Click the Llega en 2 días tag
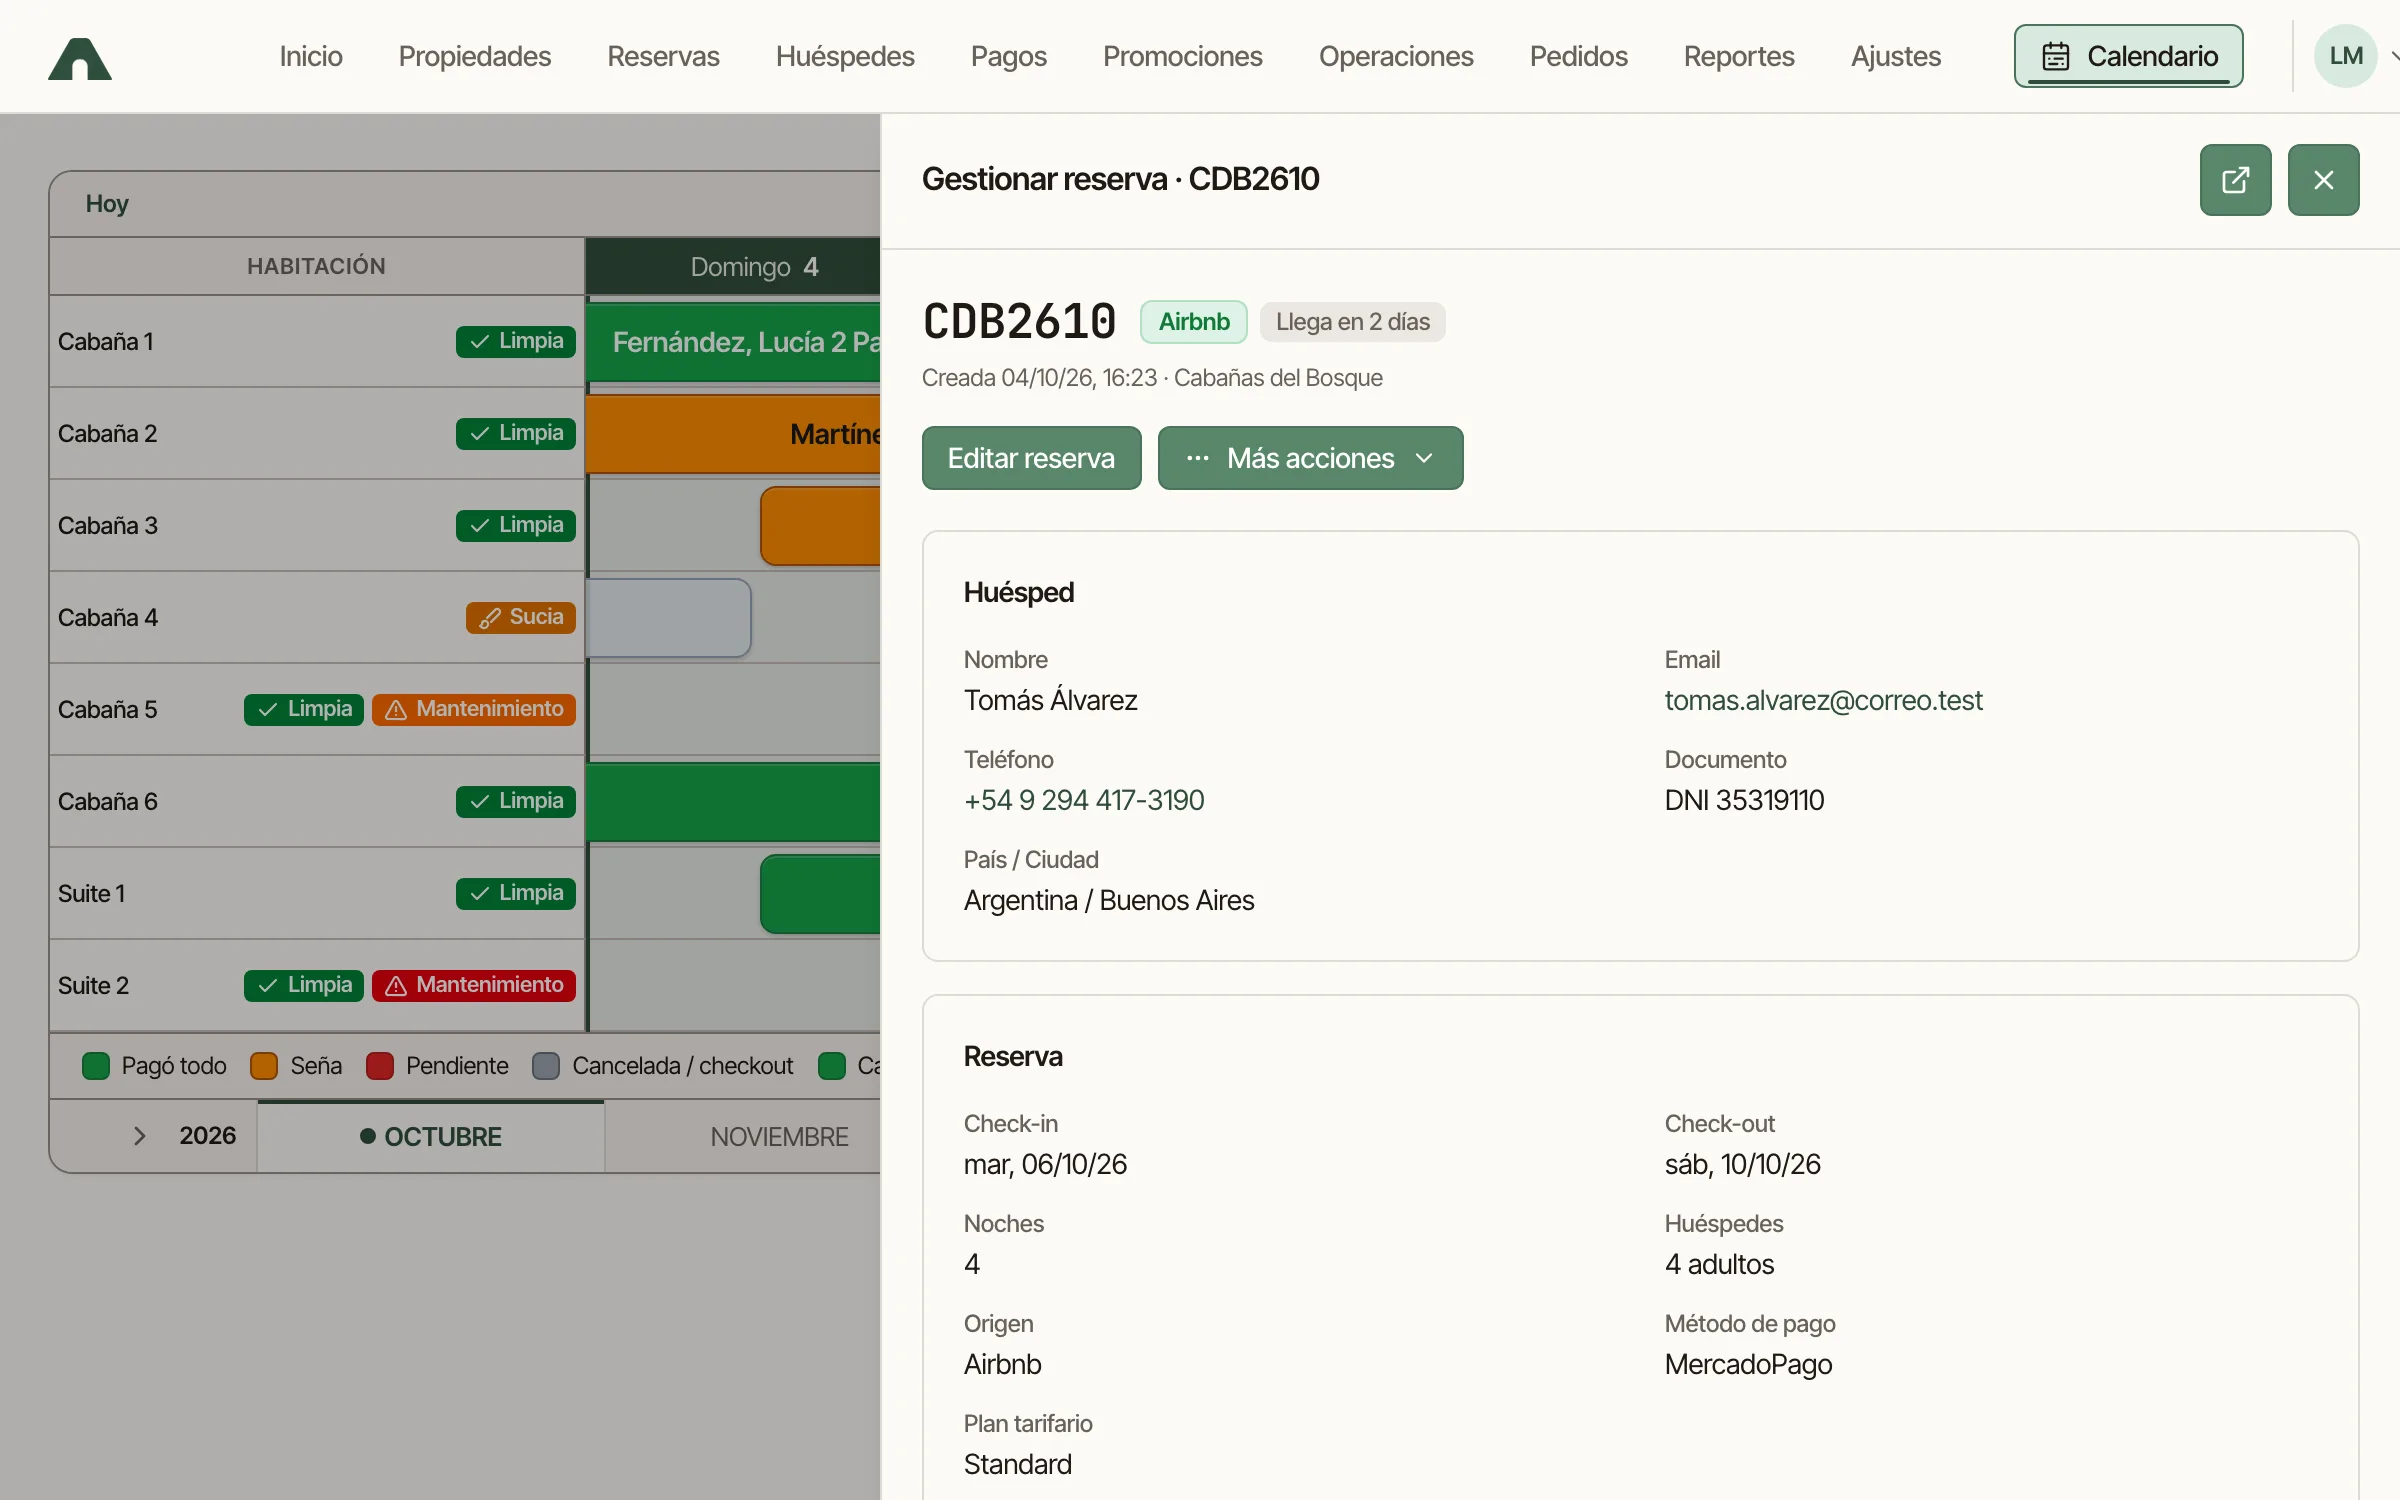This screenshot has height=1500, width=2400. [x=1352, y=322]
